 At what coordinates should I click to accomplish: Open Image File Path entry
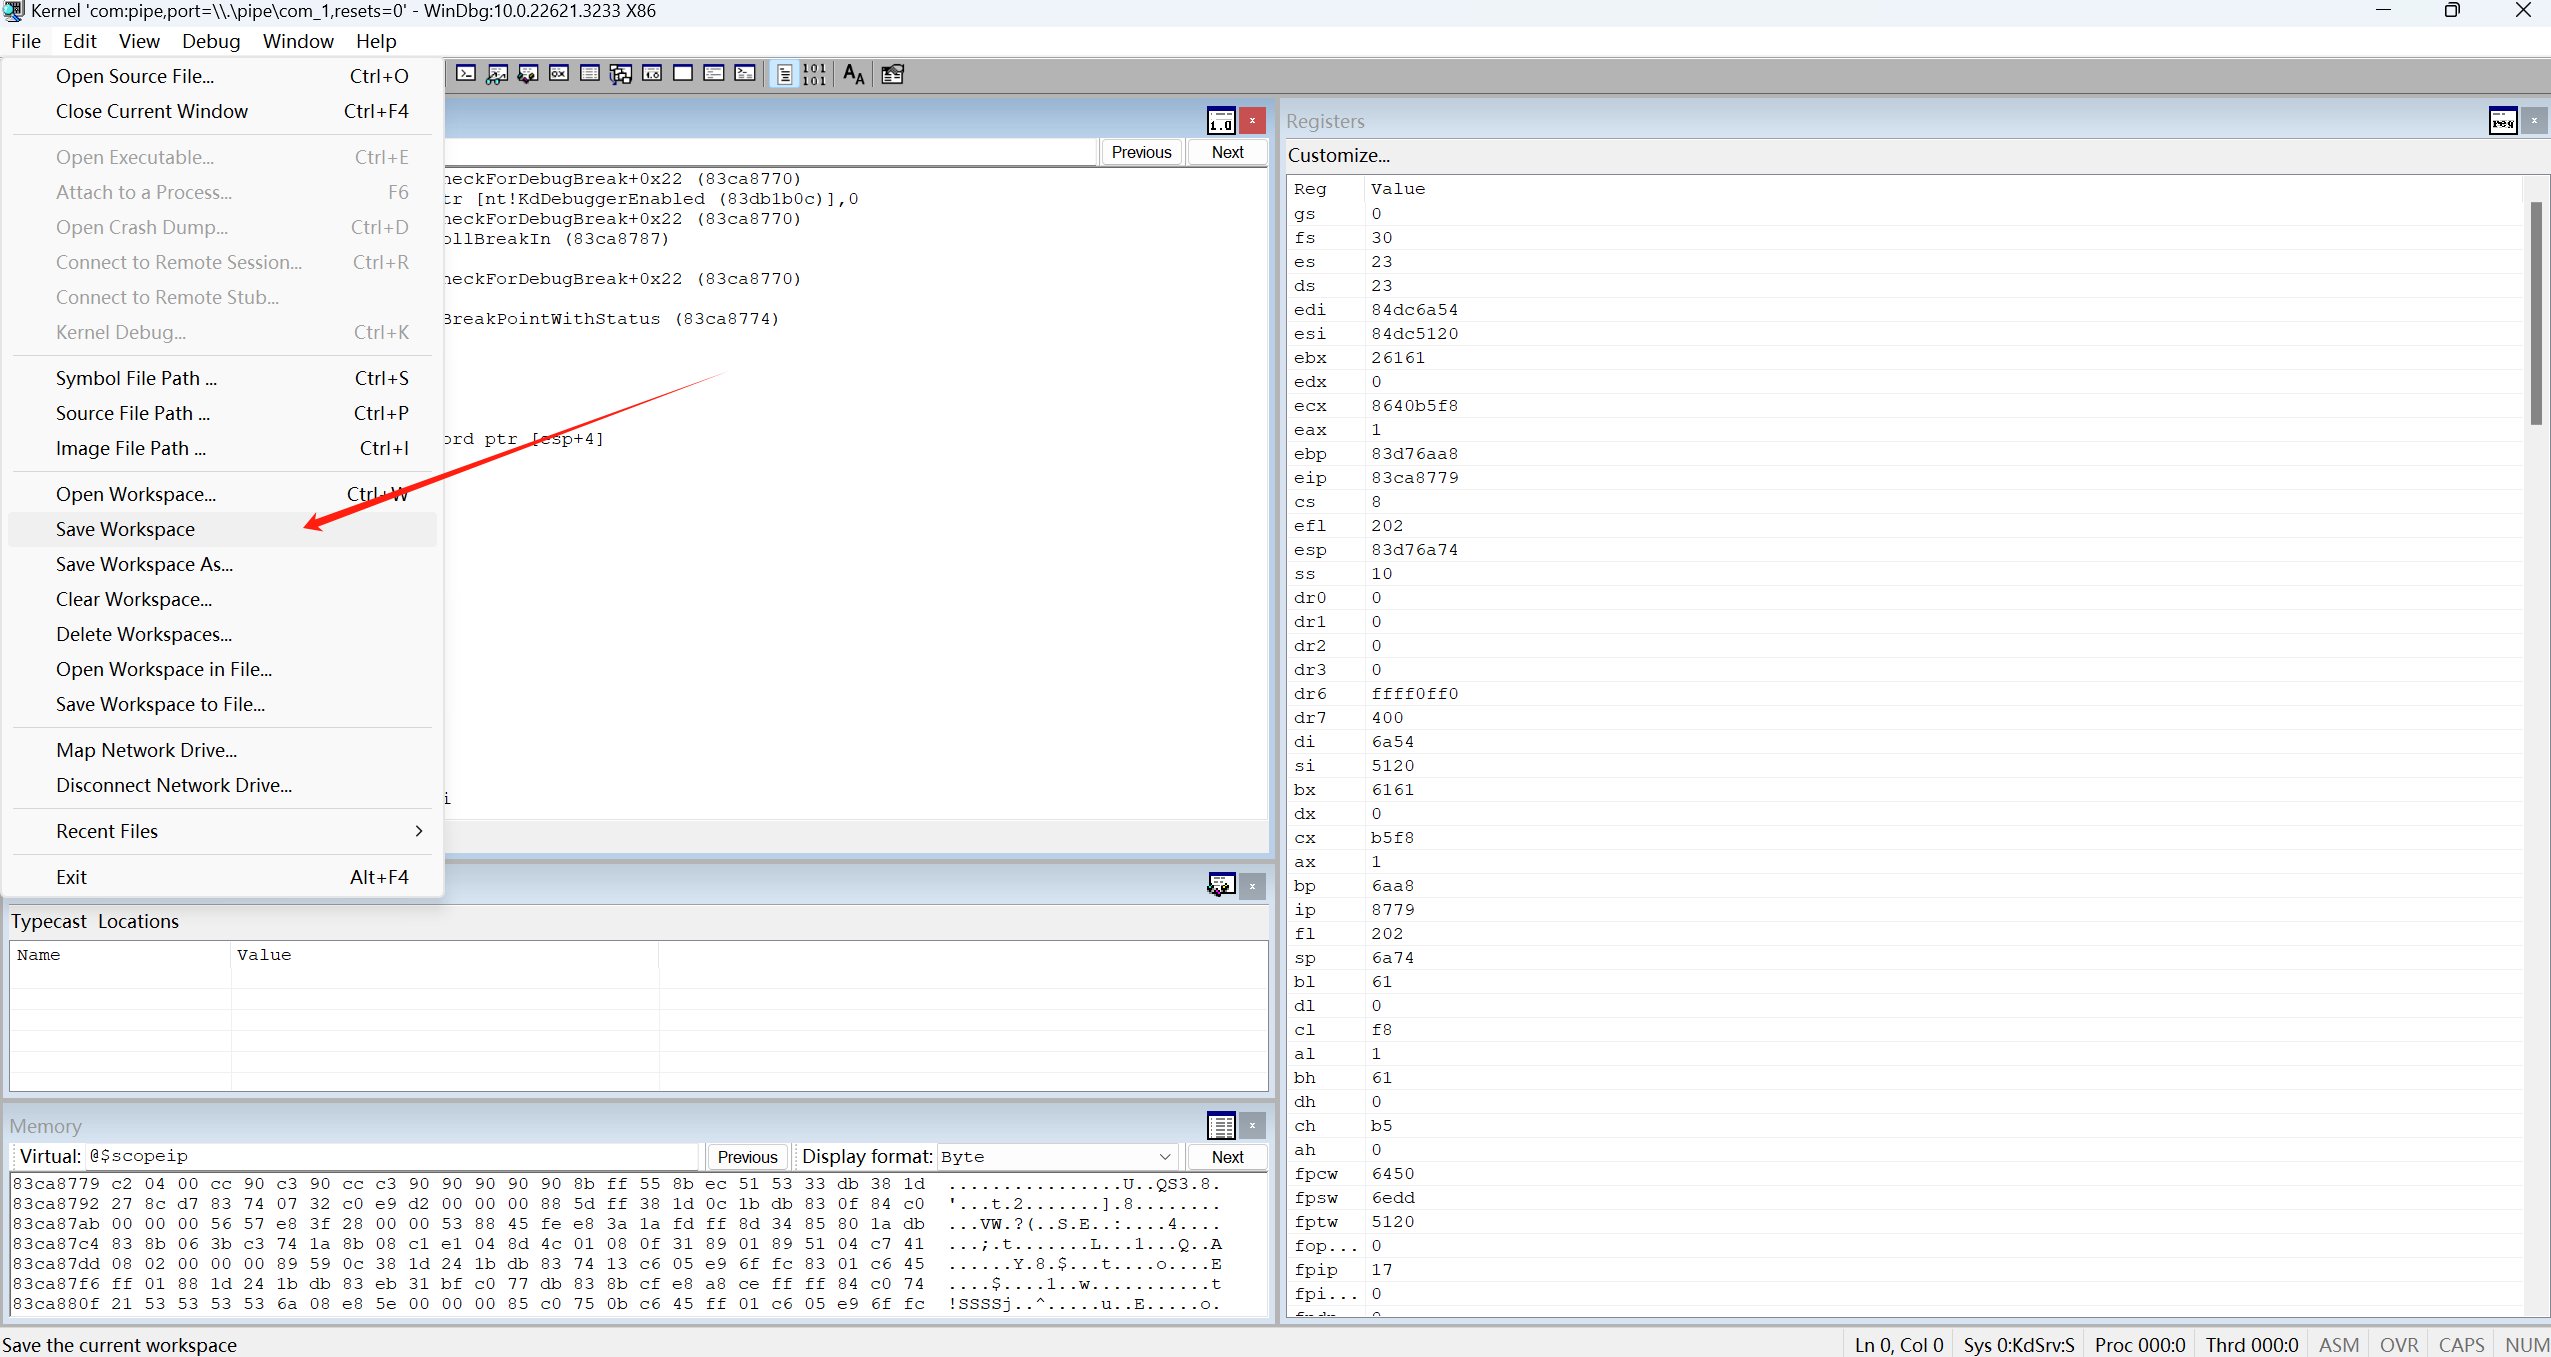point(223,448)
